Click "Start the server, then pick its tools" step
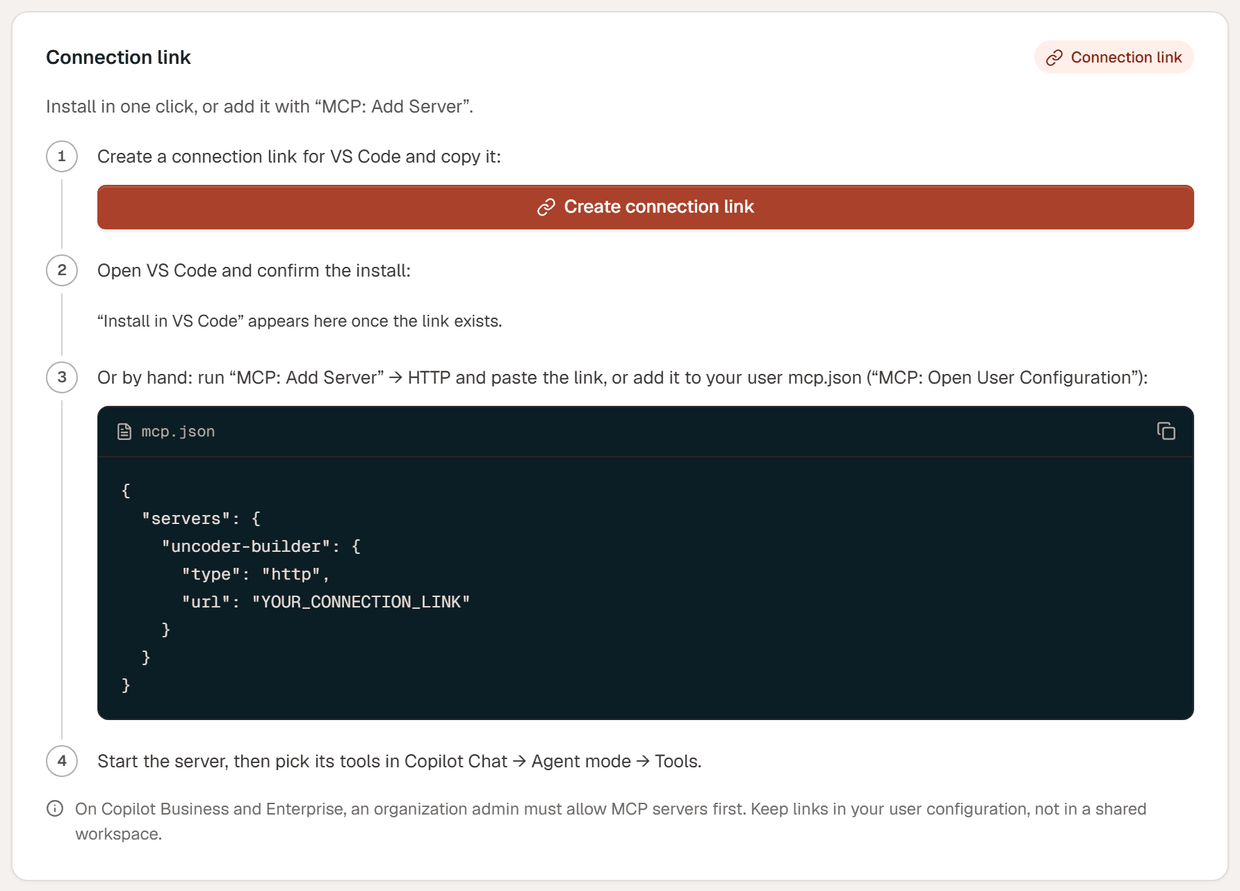The width and height of the screenshot is (1240, 891). (399, 761)
